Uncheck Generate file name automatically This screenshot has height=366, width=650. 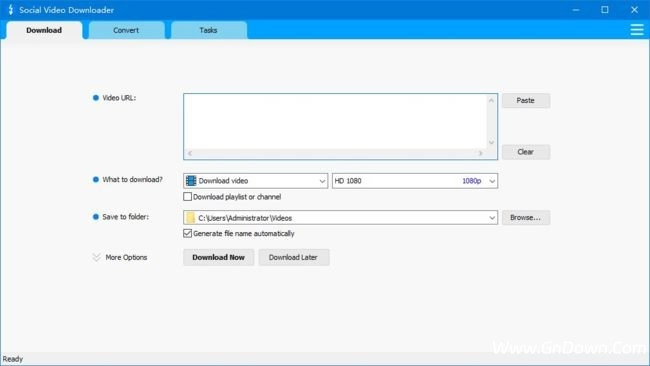coord(187,233)
